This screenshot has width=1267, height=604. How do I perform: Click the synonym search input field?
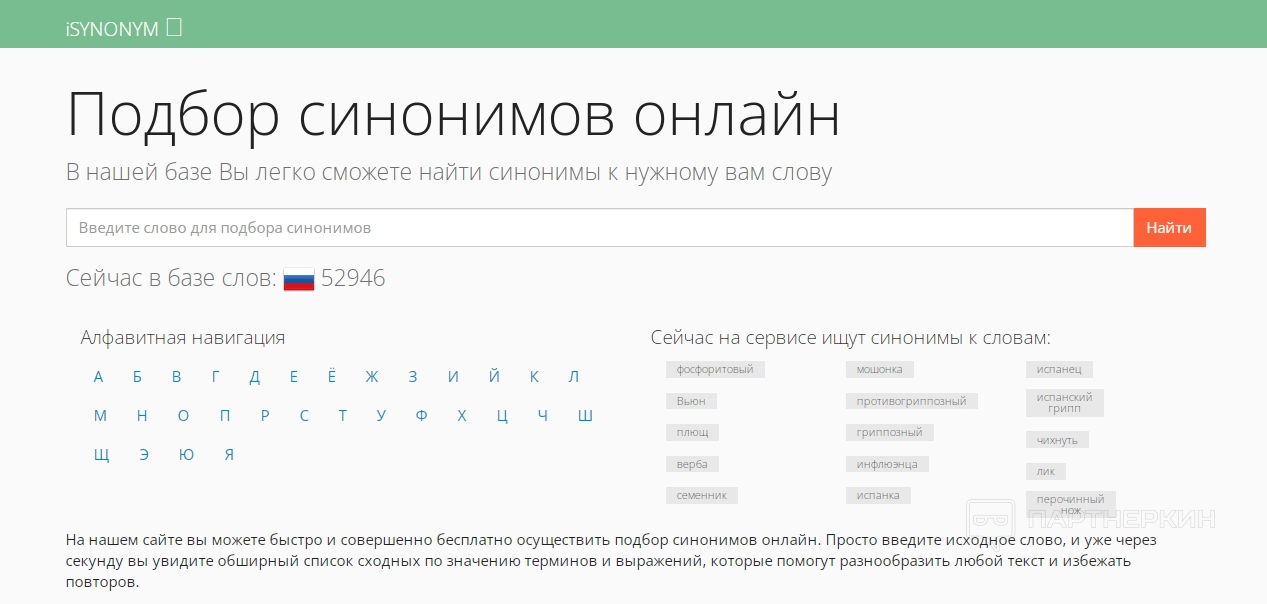coord(600,228)
